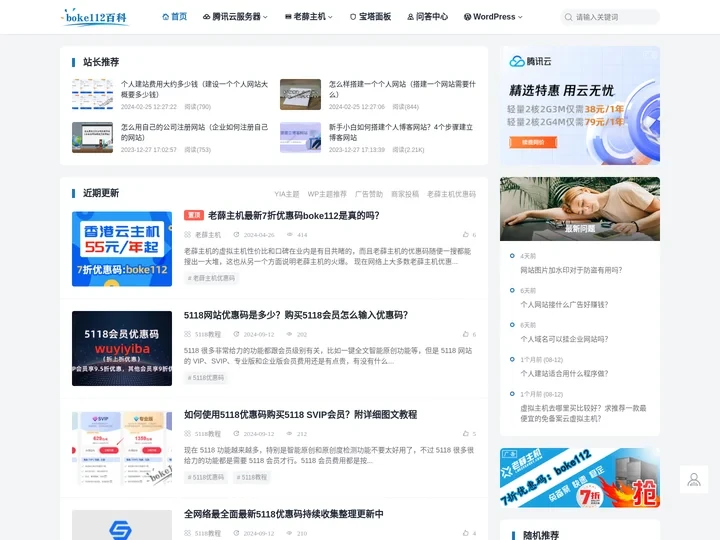Click the SVIP pricing screenshot thumbnail
720x540 pixels.
coord(122,448)
